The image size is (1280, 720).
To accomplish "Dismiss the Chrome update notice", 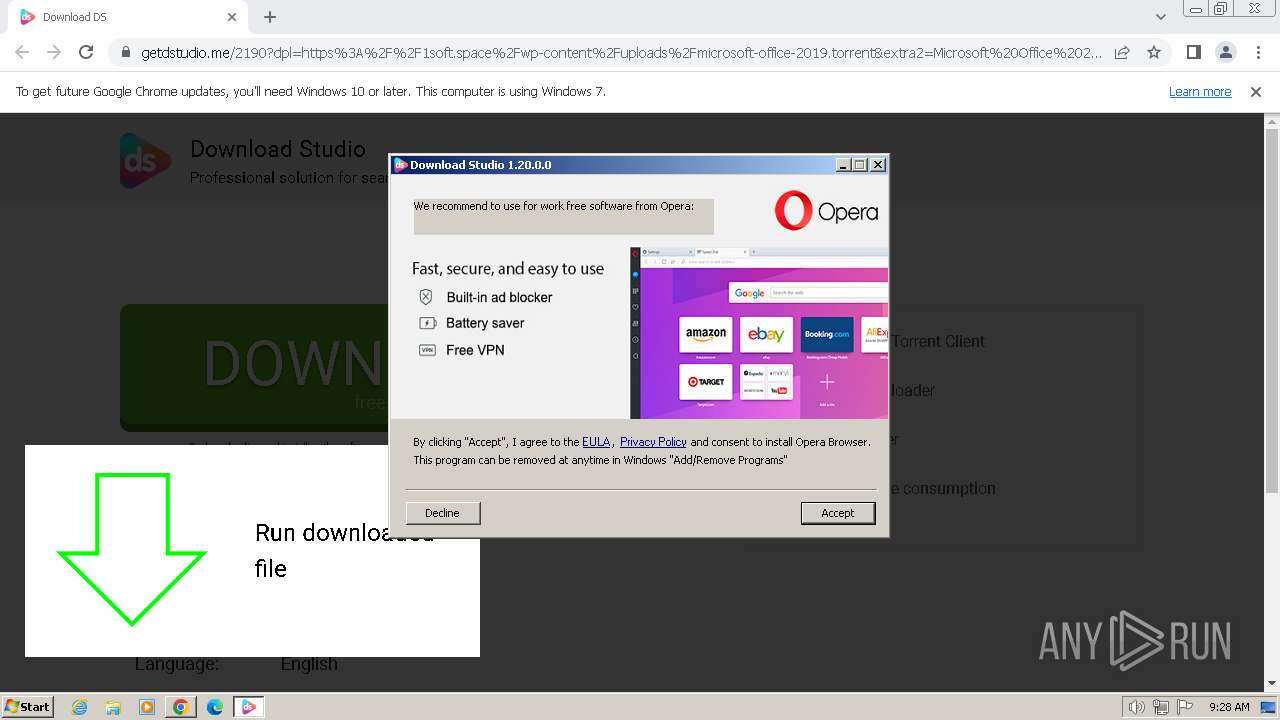I will pyautogui.click(x=1256, y=92).
